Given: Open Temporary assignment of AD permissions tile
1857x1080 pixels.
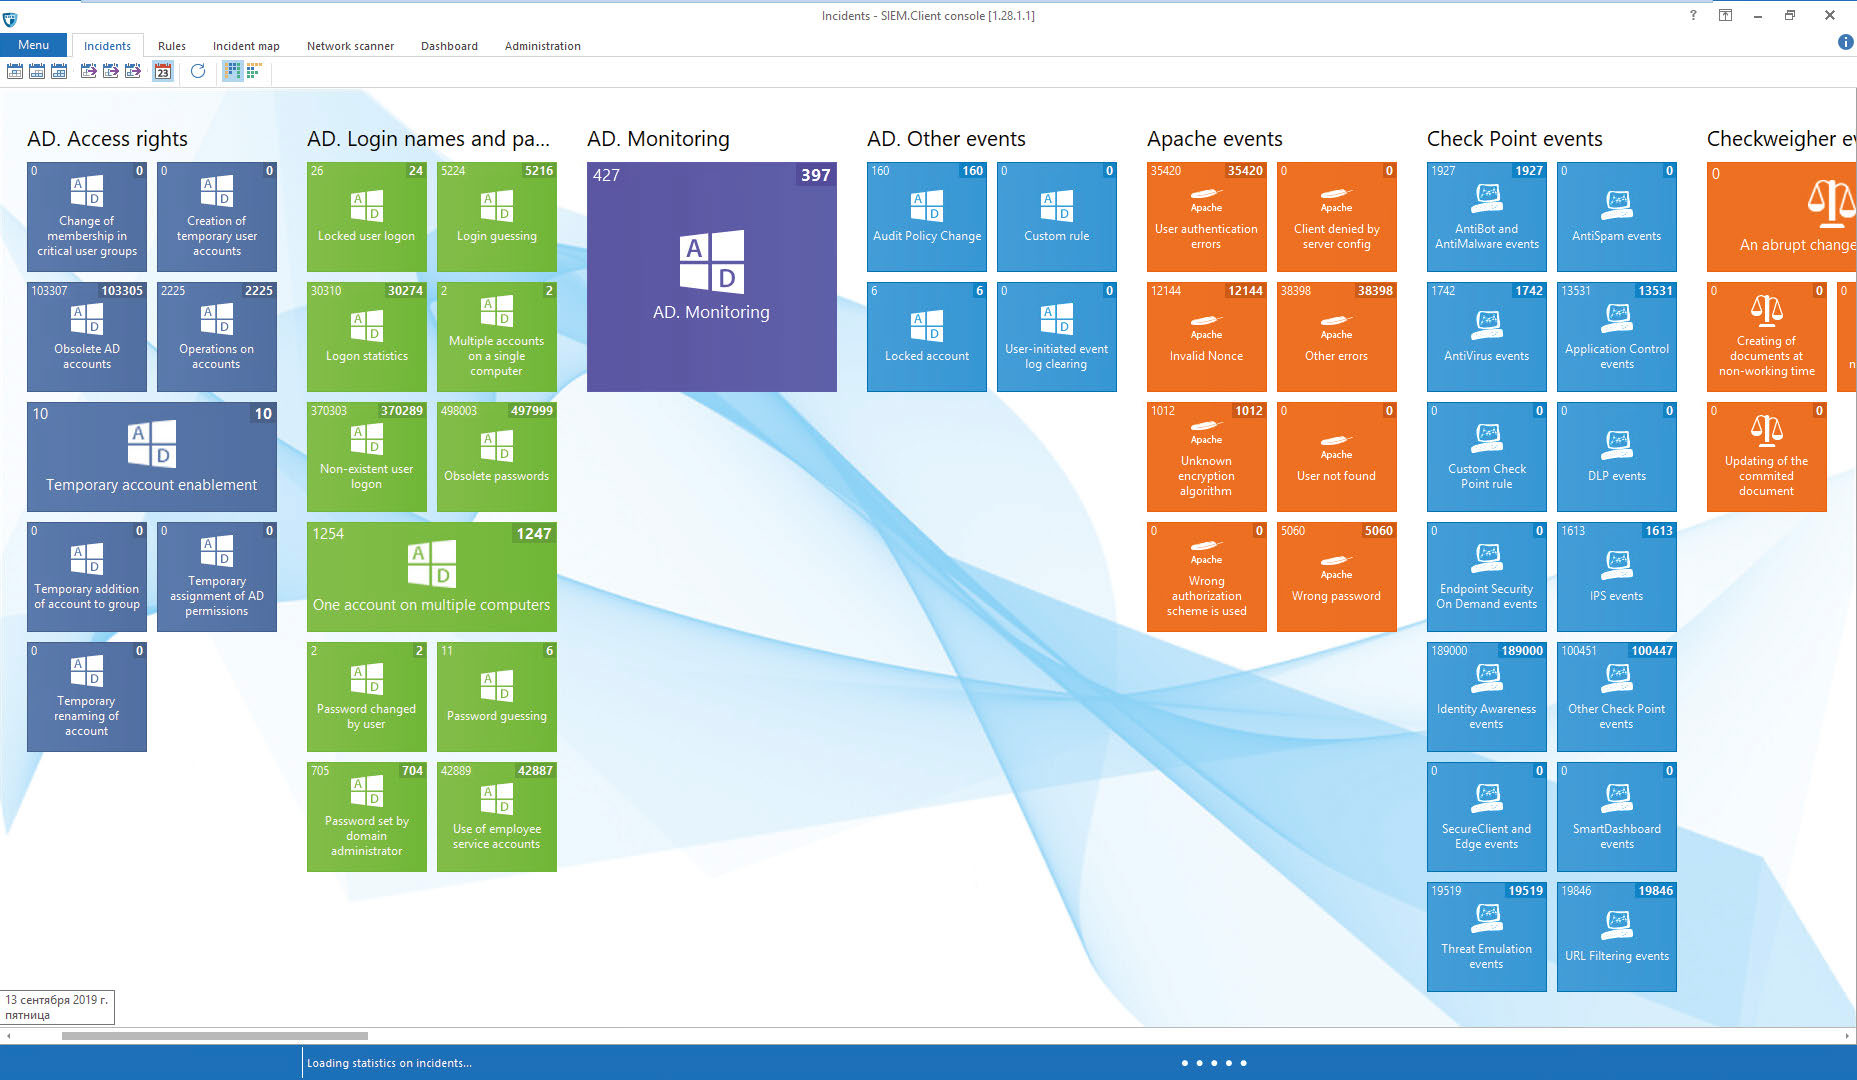Looking at the screenshot, I should tap(217, 577).
